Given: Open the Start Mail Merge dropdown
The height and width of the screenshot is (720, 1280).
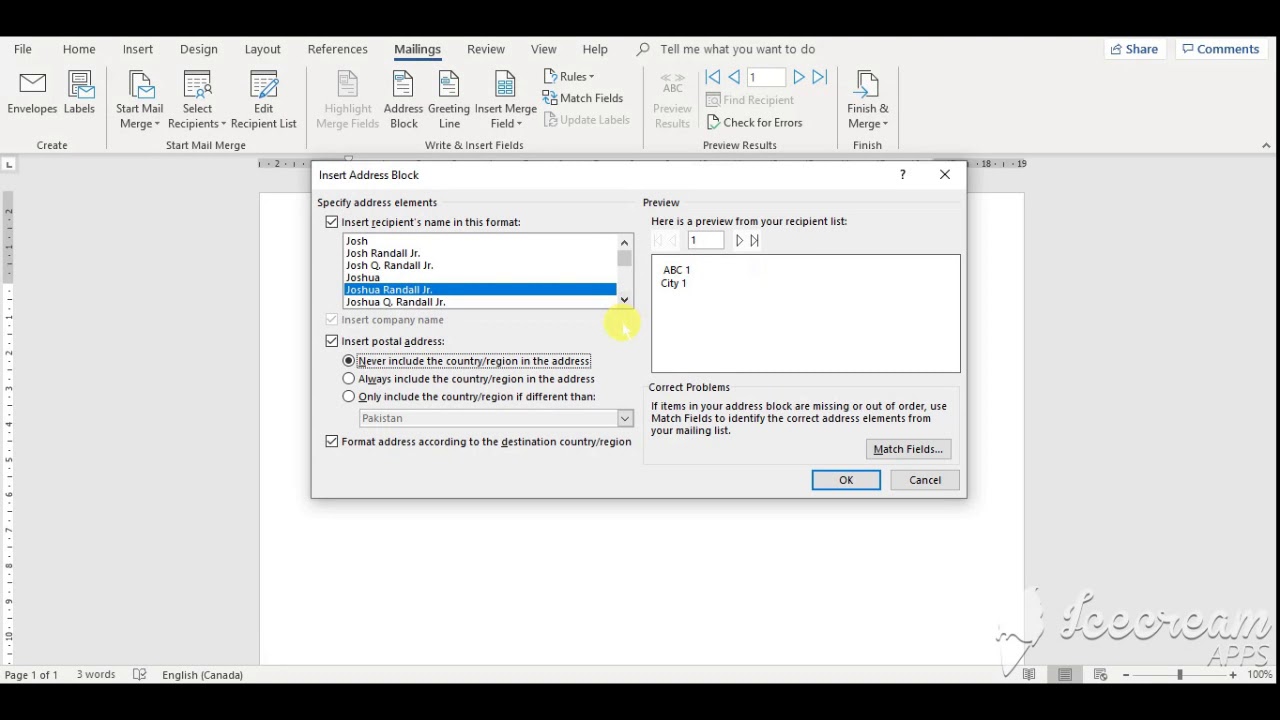Looking at the screenshot, I should pos(139,100).
